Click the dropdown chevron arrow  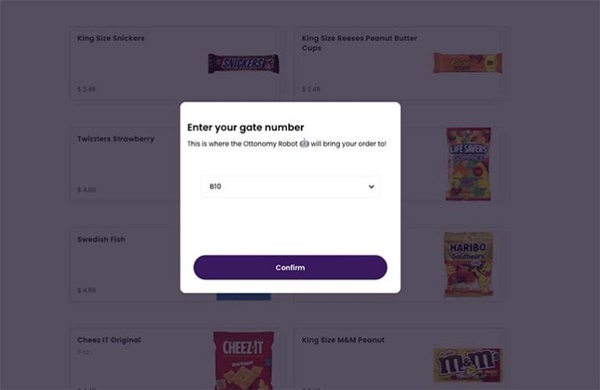pyautogui.click(x=371, y=187)
